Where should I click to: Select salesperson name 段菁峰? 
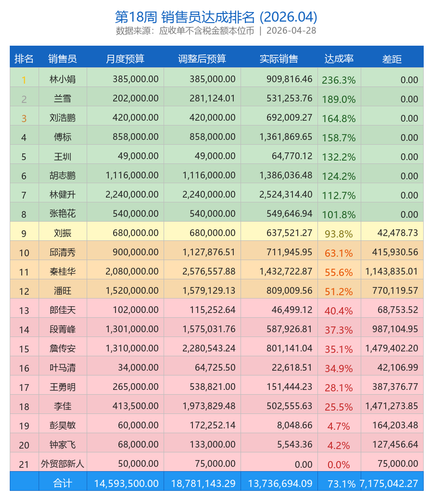[62, 329]
